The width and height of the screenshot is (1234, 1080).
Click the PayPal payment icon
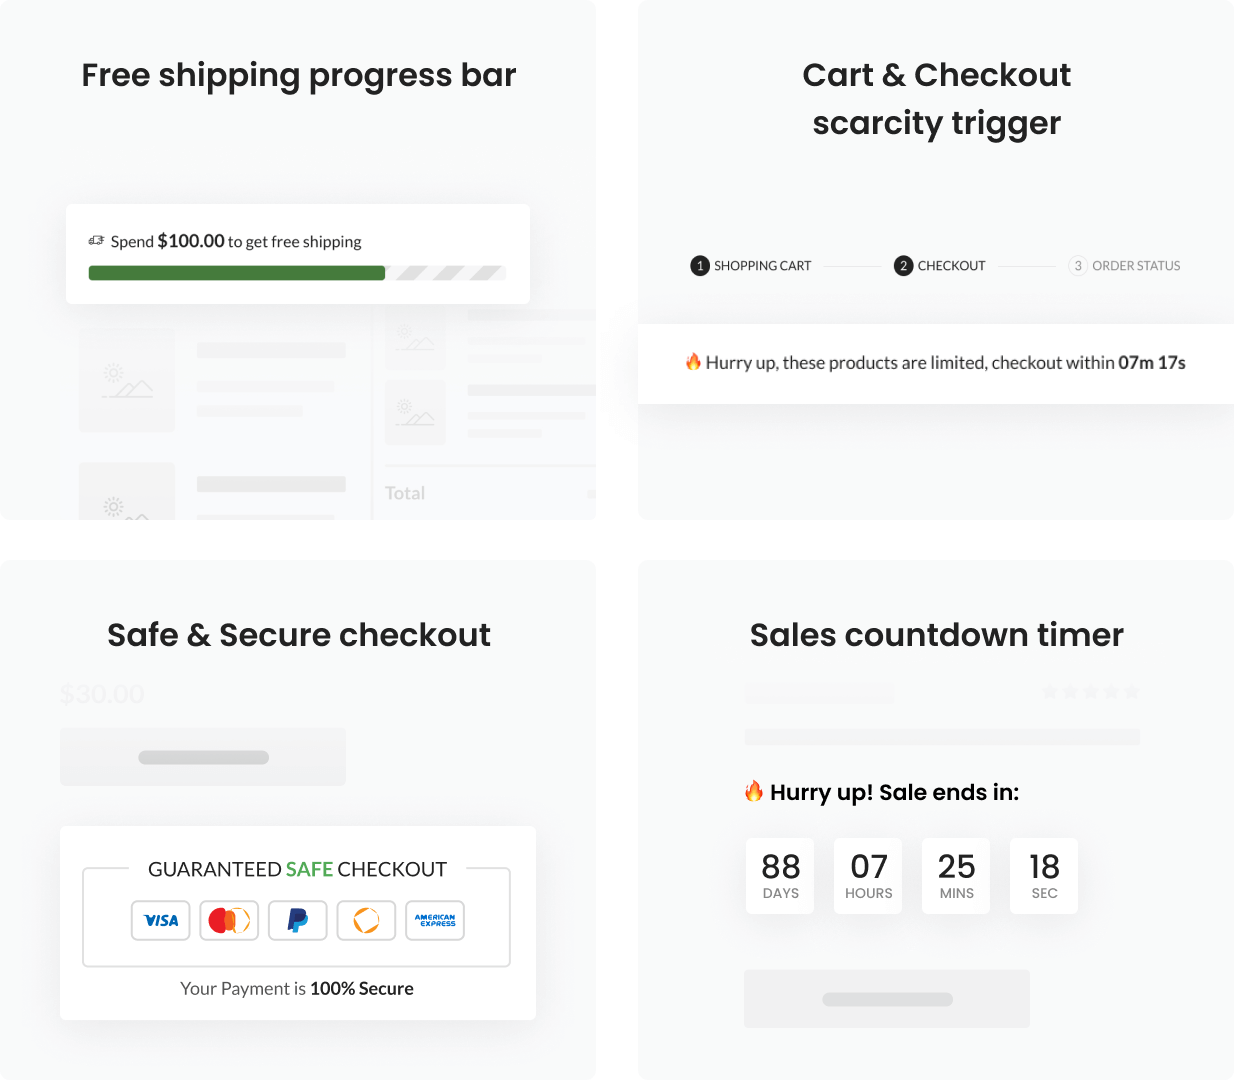tap(298, 920)
